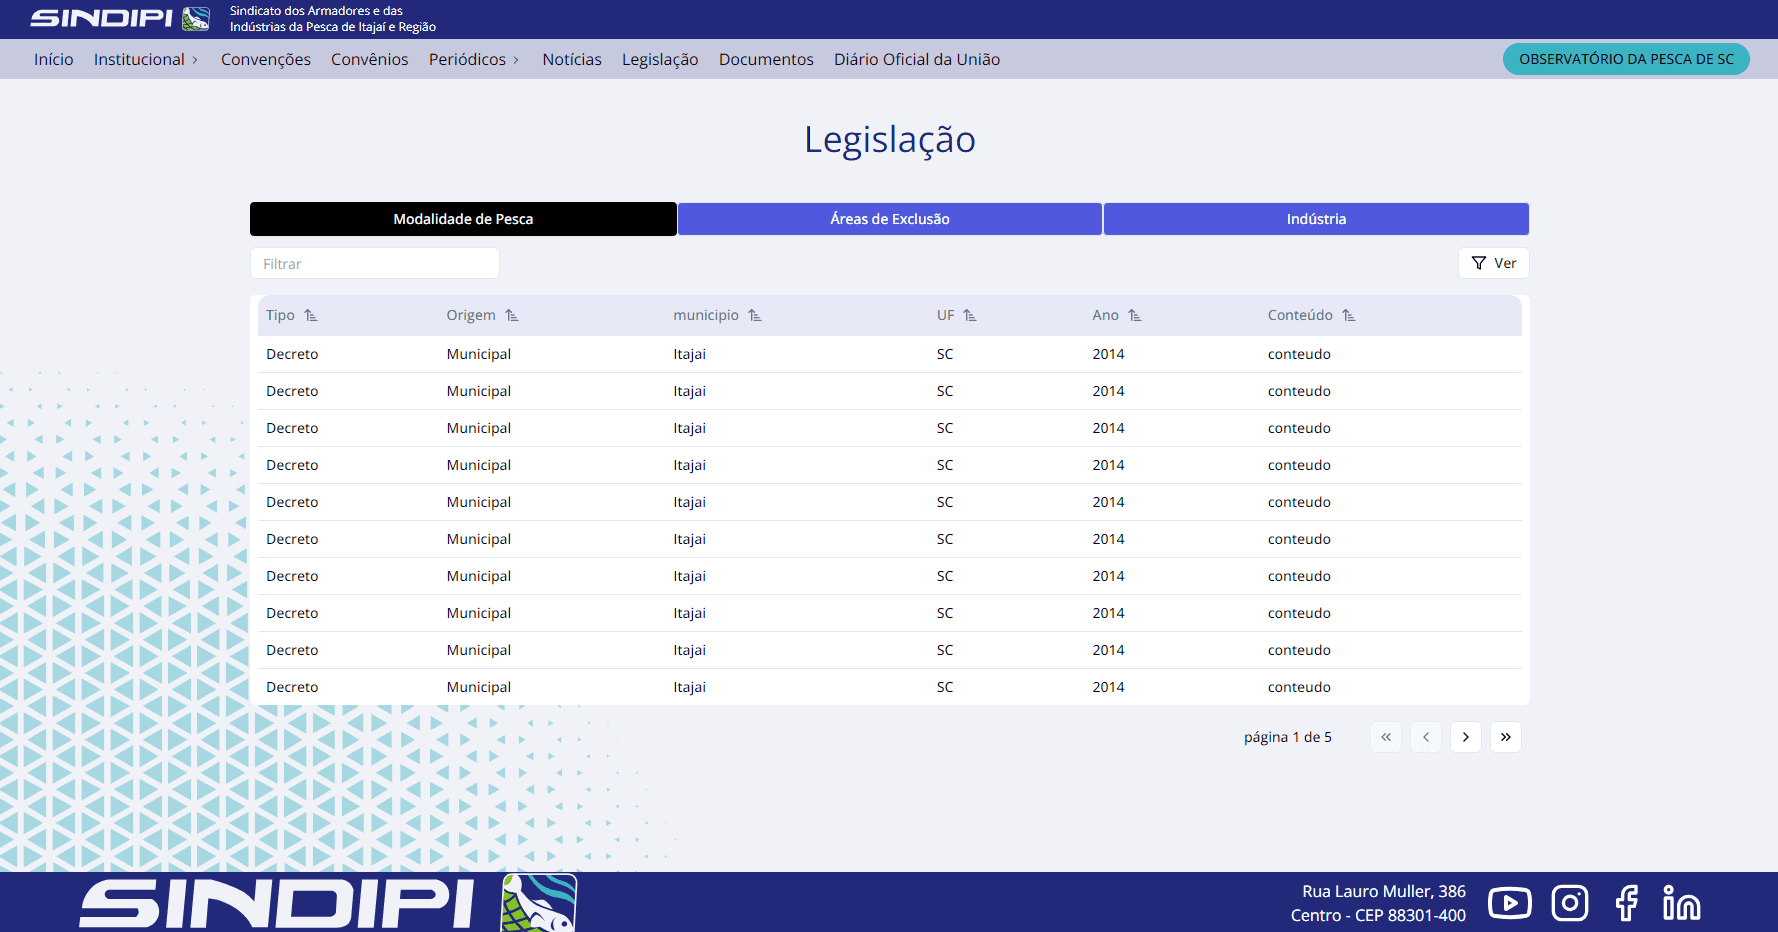Click the municipio sort icon
This screenshot has width=1778, height=932.
point(755,315)
